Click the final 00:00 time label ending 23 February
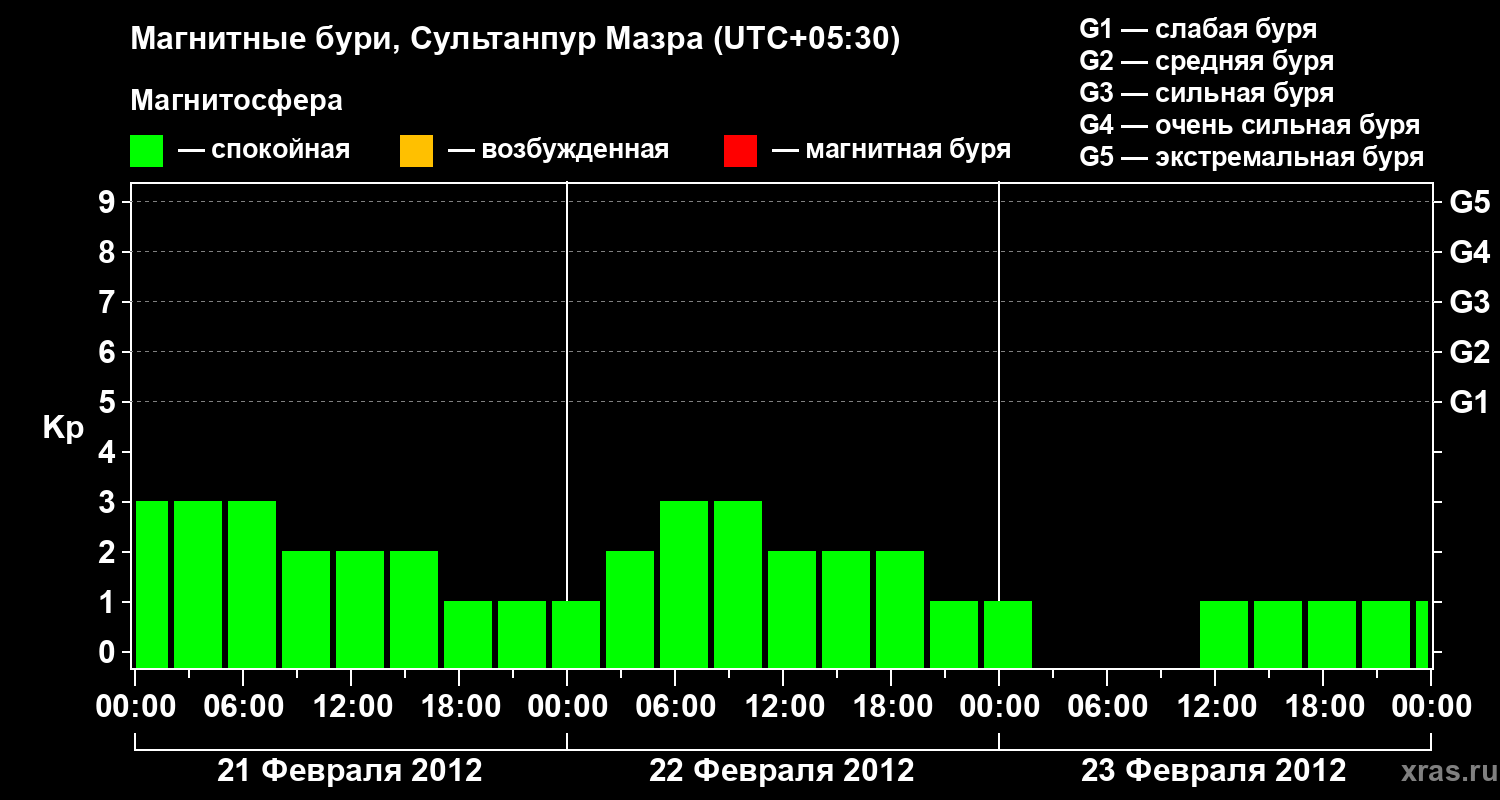Screen dimensions: 1500x800 point(1431,707)
